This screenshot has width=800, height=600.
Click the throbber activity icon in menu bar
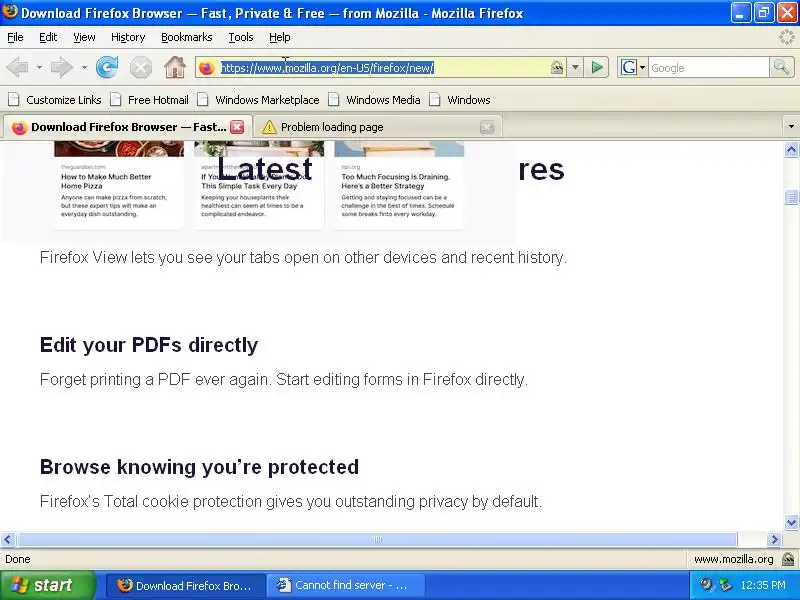[x=787, y=37]
